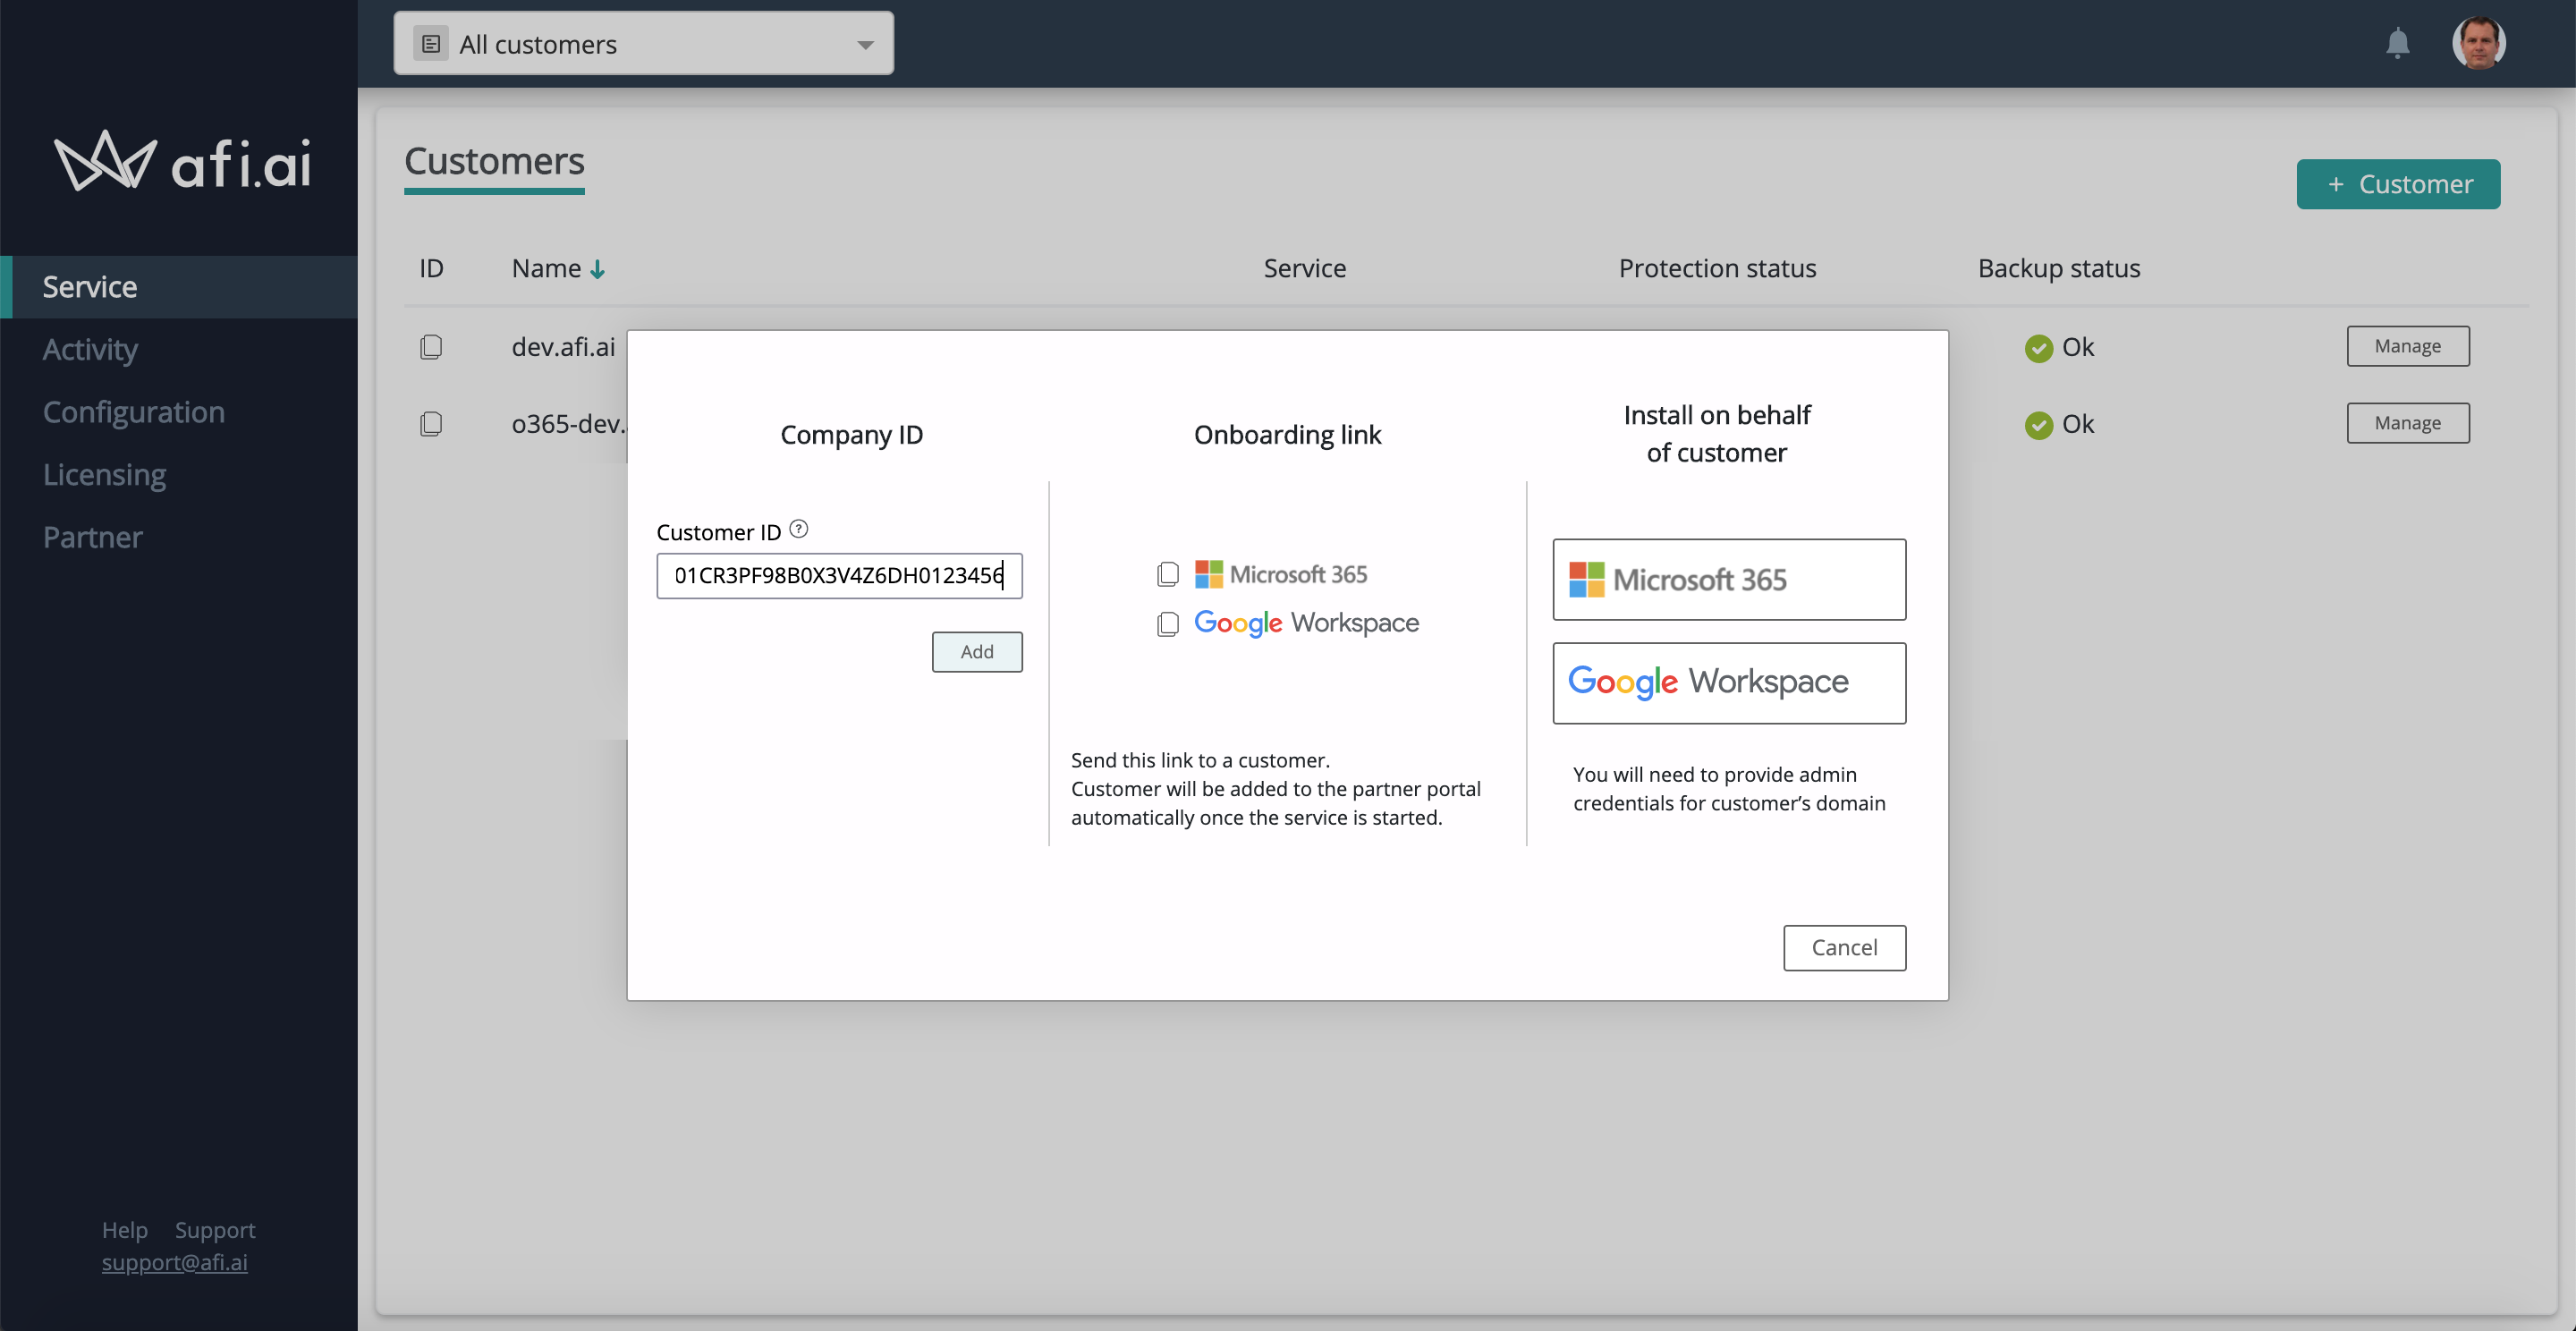Select the Customers tab heading
The height and width of the screenshot is (1331, 2576).
[x=494, y=162]
